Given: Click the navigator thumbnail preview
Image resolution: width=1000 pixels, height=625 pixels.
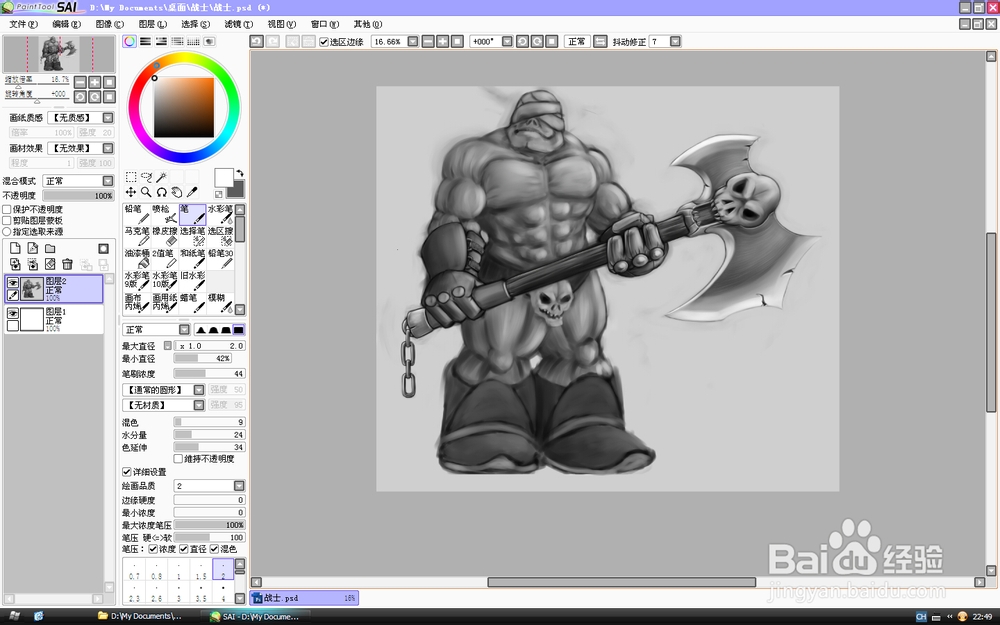Looking at the screenshot, I should click(x=59, y=54).
